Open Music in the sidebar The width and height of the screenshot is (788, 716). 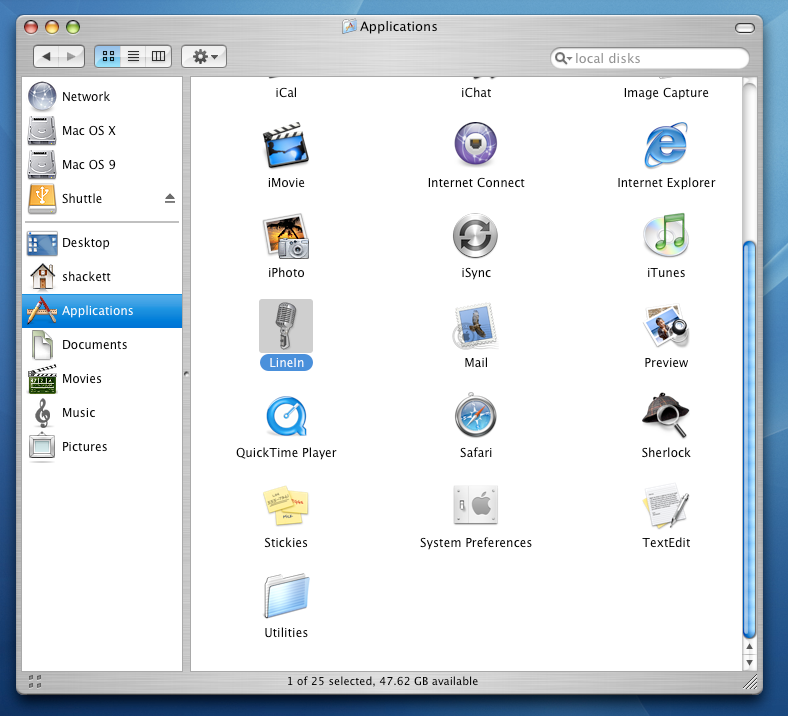pyautogui.click(x=102, y=413)
